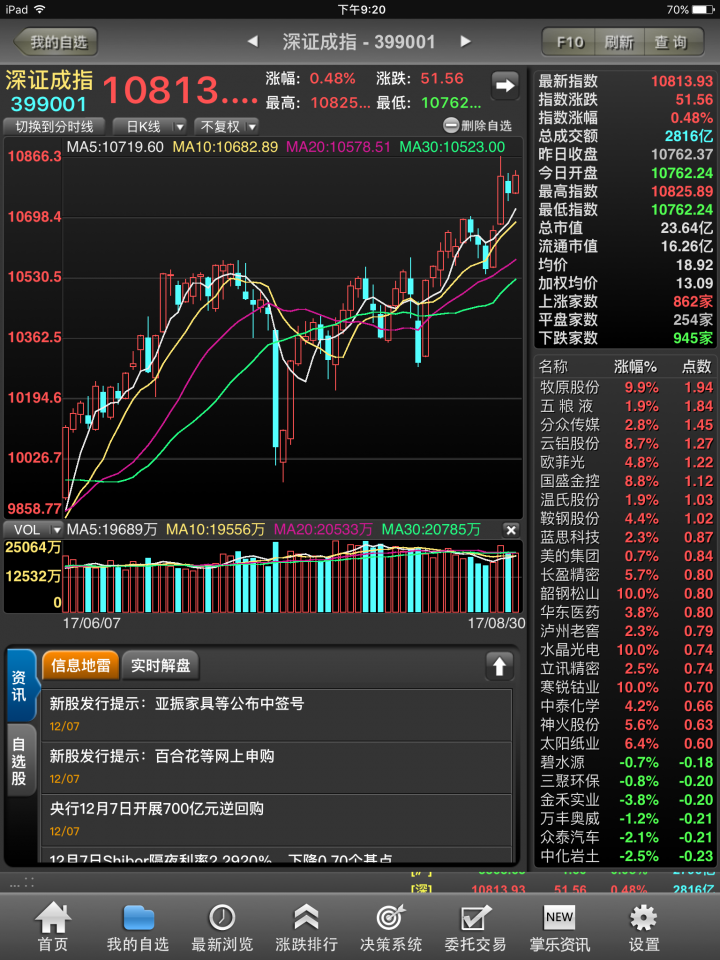The height and width of the screenshot is (960, 720).
Task: Select 立讯精密 stock row
Action: (626, 669)
